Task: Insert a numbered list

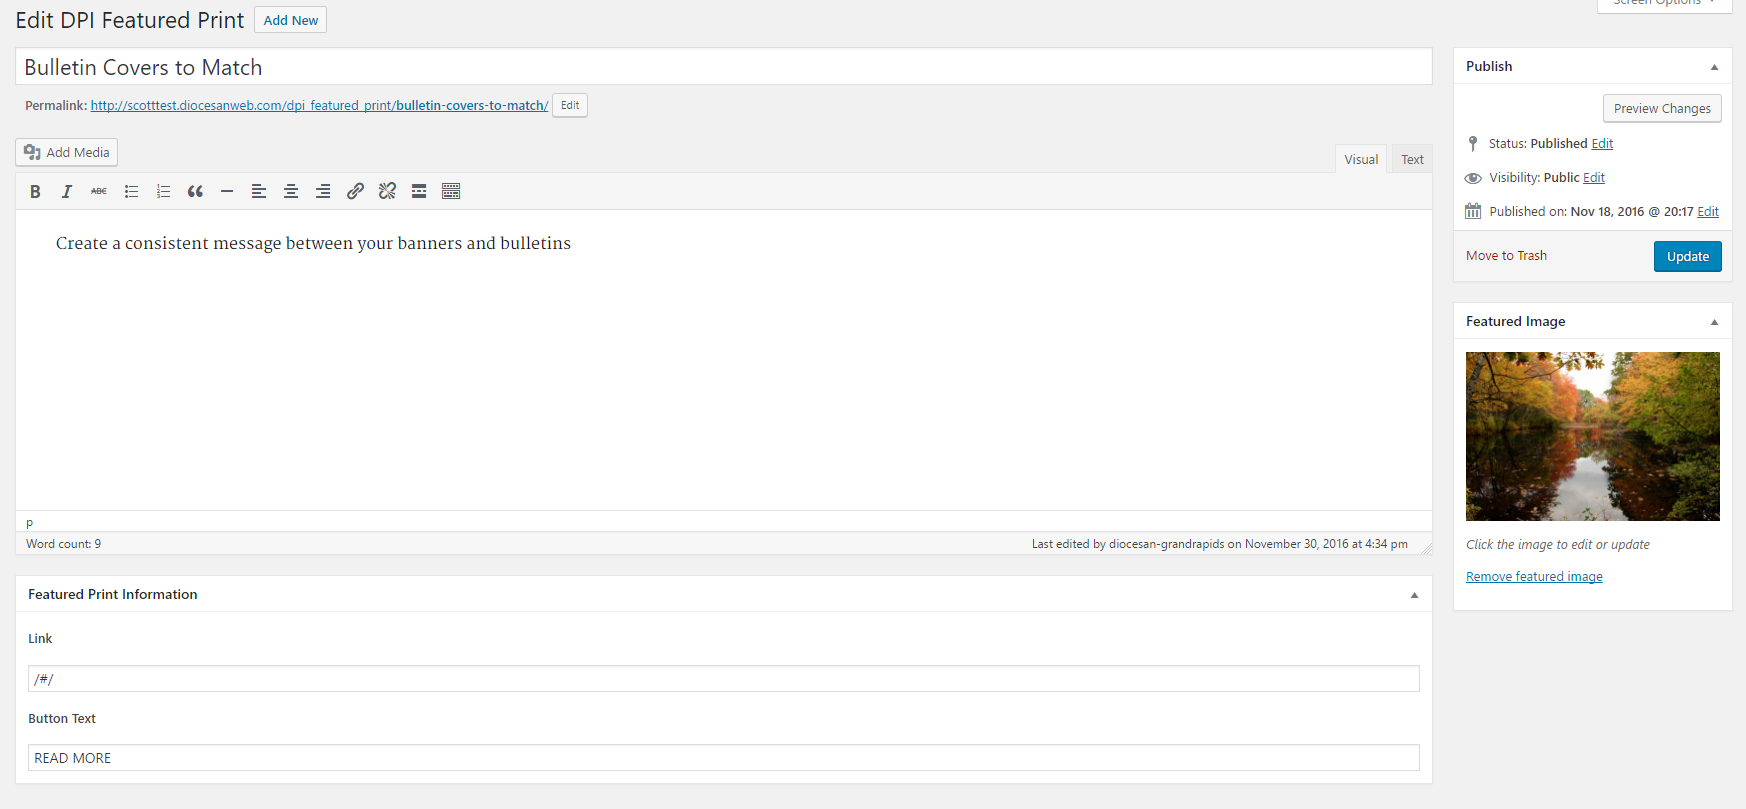Action: click(163, 192)
